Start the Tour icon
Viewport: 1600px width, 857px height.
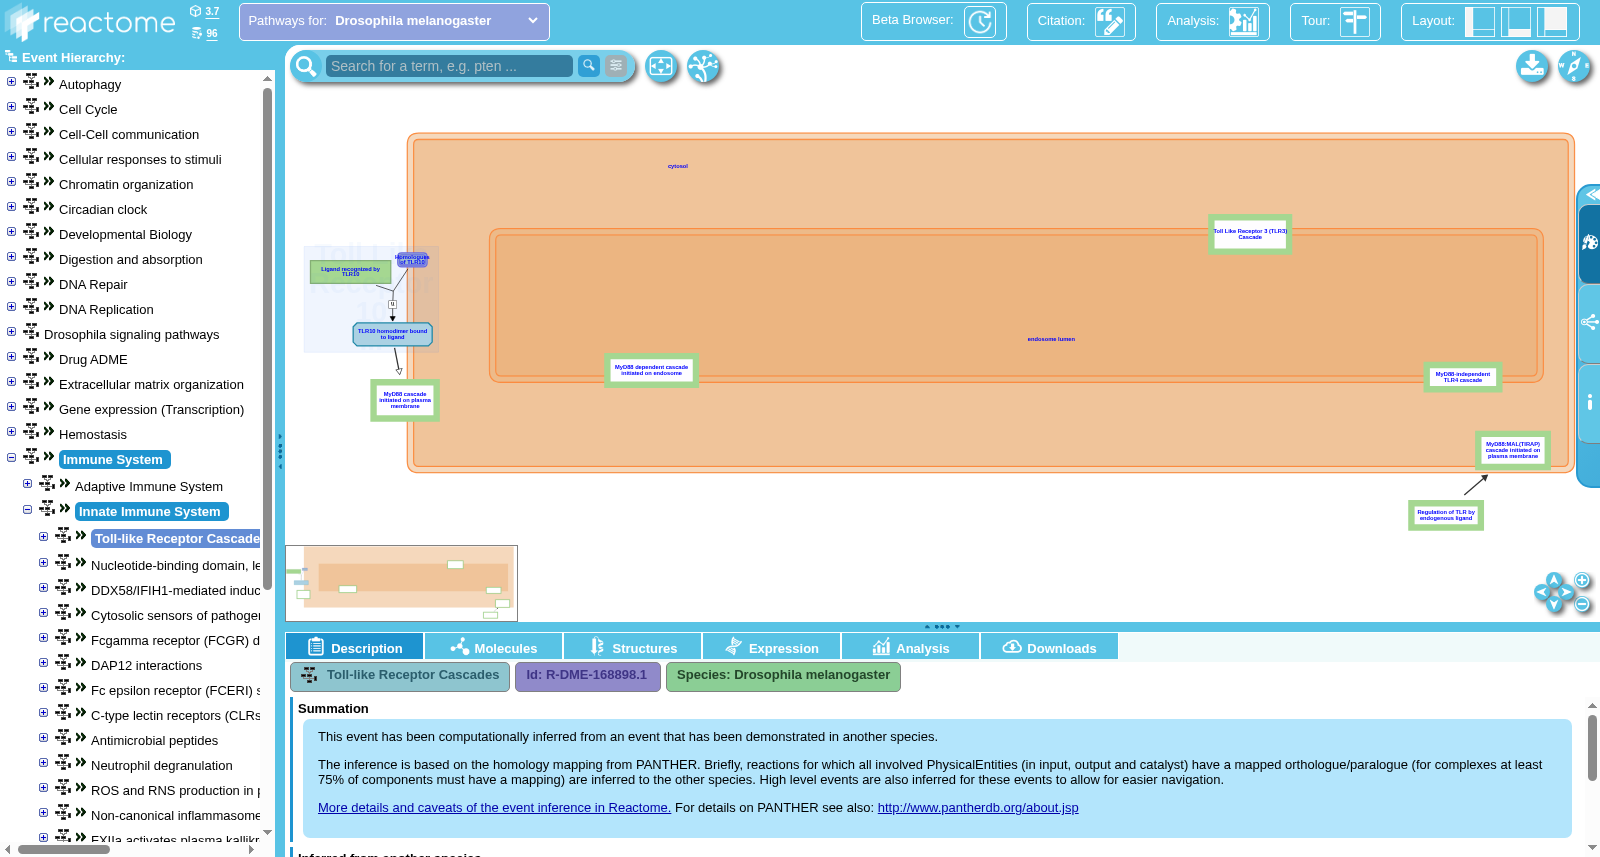point(1354,21)
